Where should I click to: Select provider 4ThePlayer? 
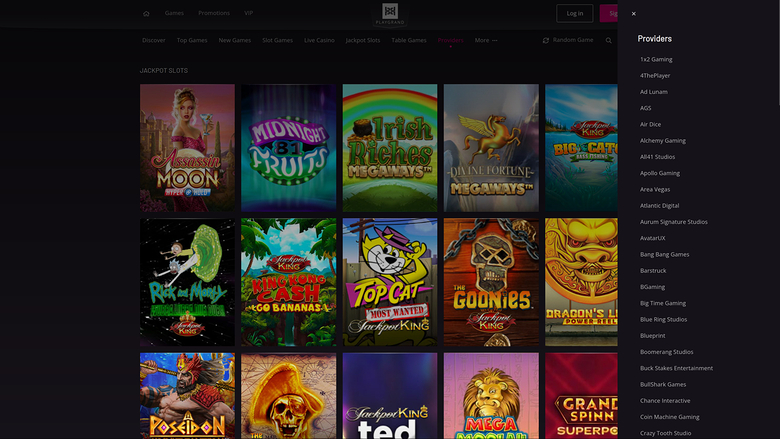[x=655, y=76]
